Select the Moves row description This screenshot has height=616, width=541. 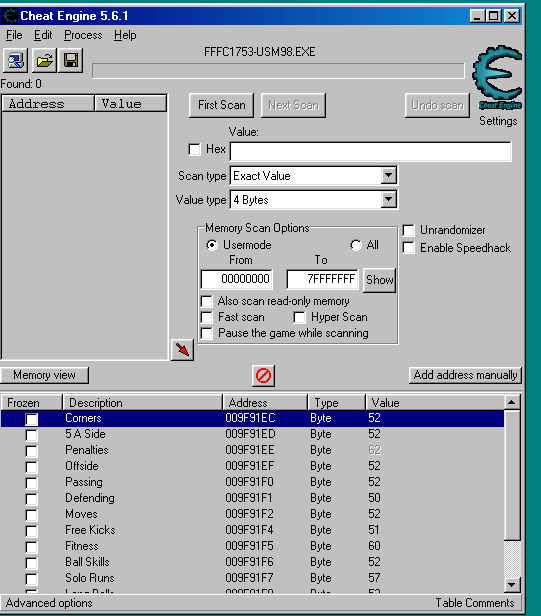coord(81,514)
